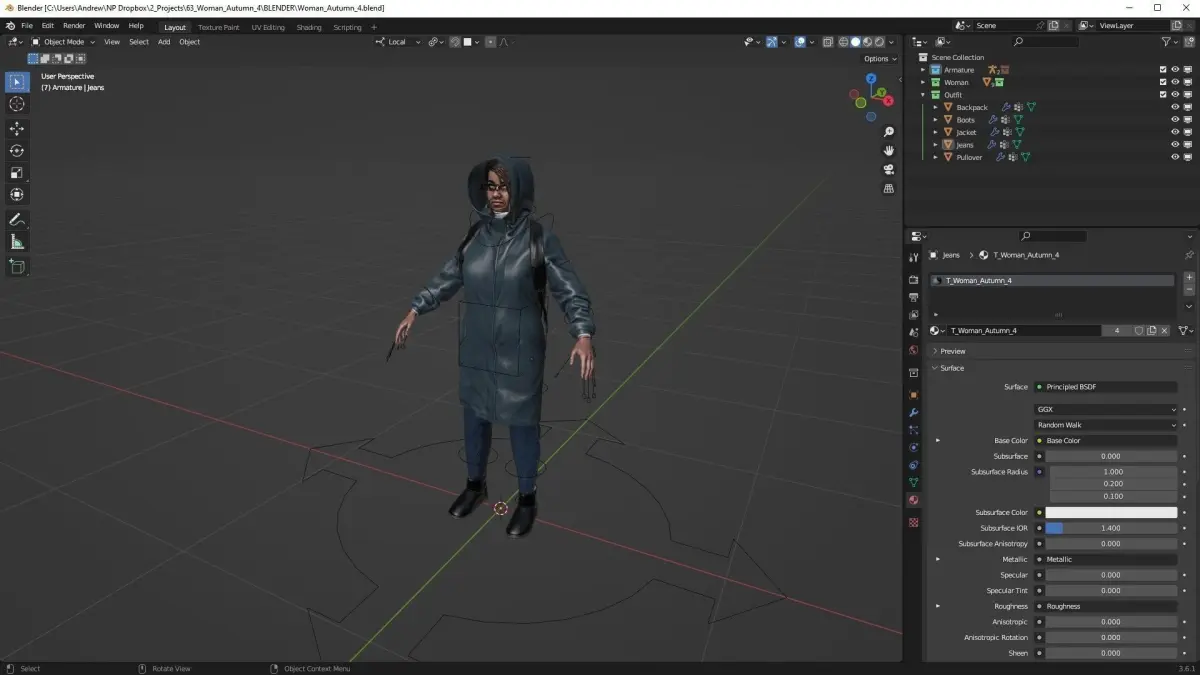Switch to UV Editing workspace tab
This screenshot has width=1200, height=675.
click(268, 27)
